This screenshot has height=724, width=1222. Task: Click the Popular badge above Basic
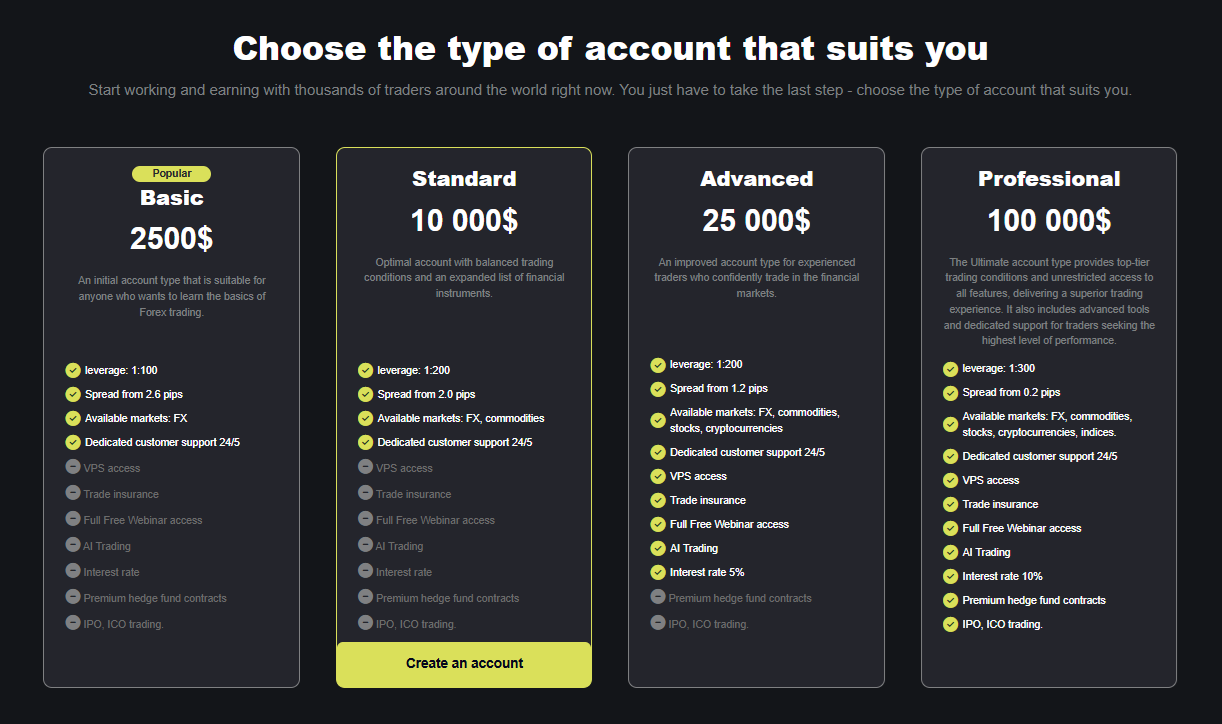click(171, 173)
